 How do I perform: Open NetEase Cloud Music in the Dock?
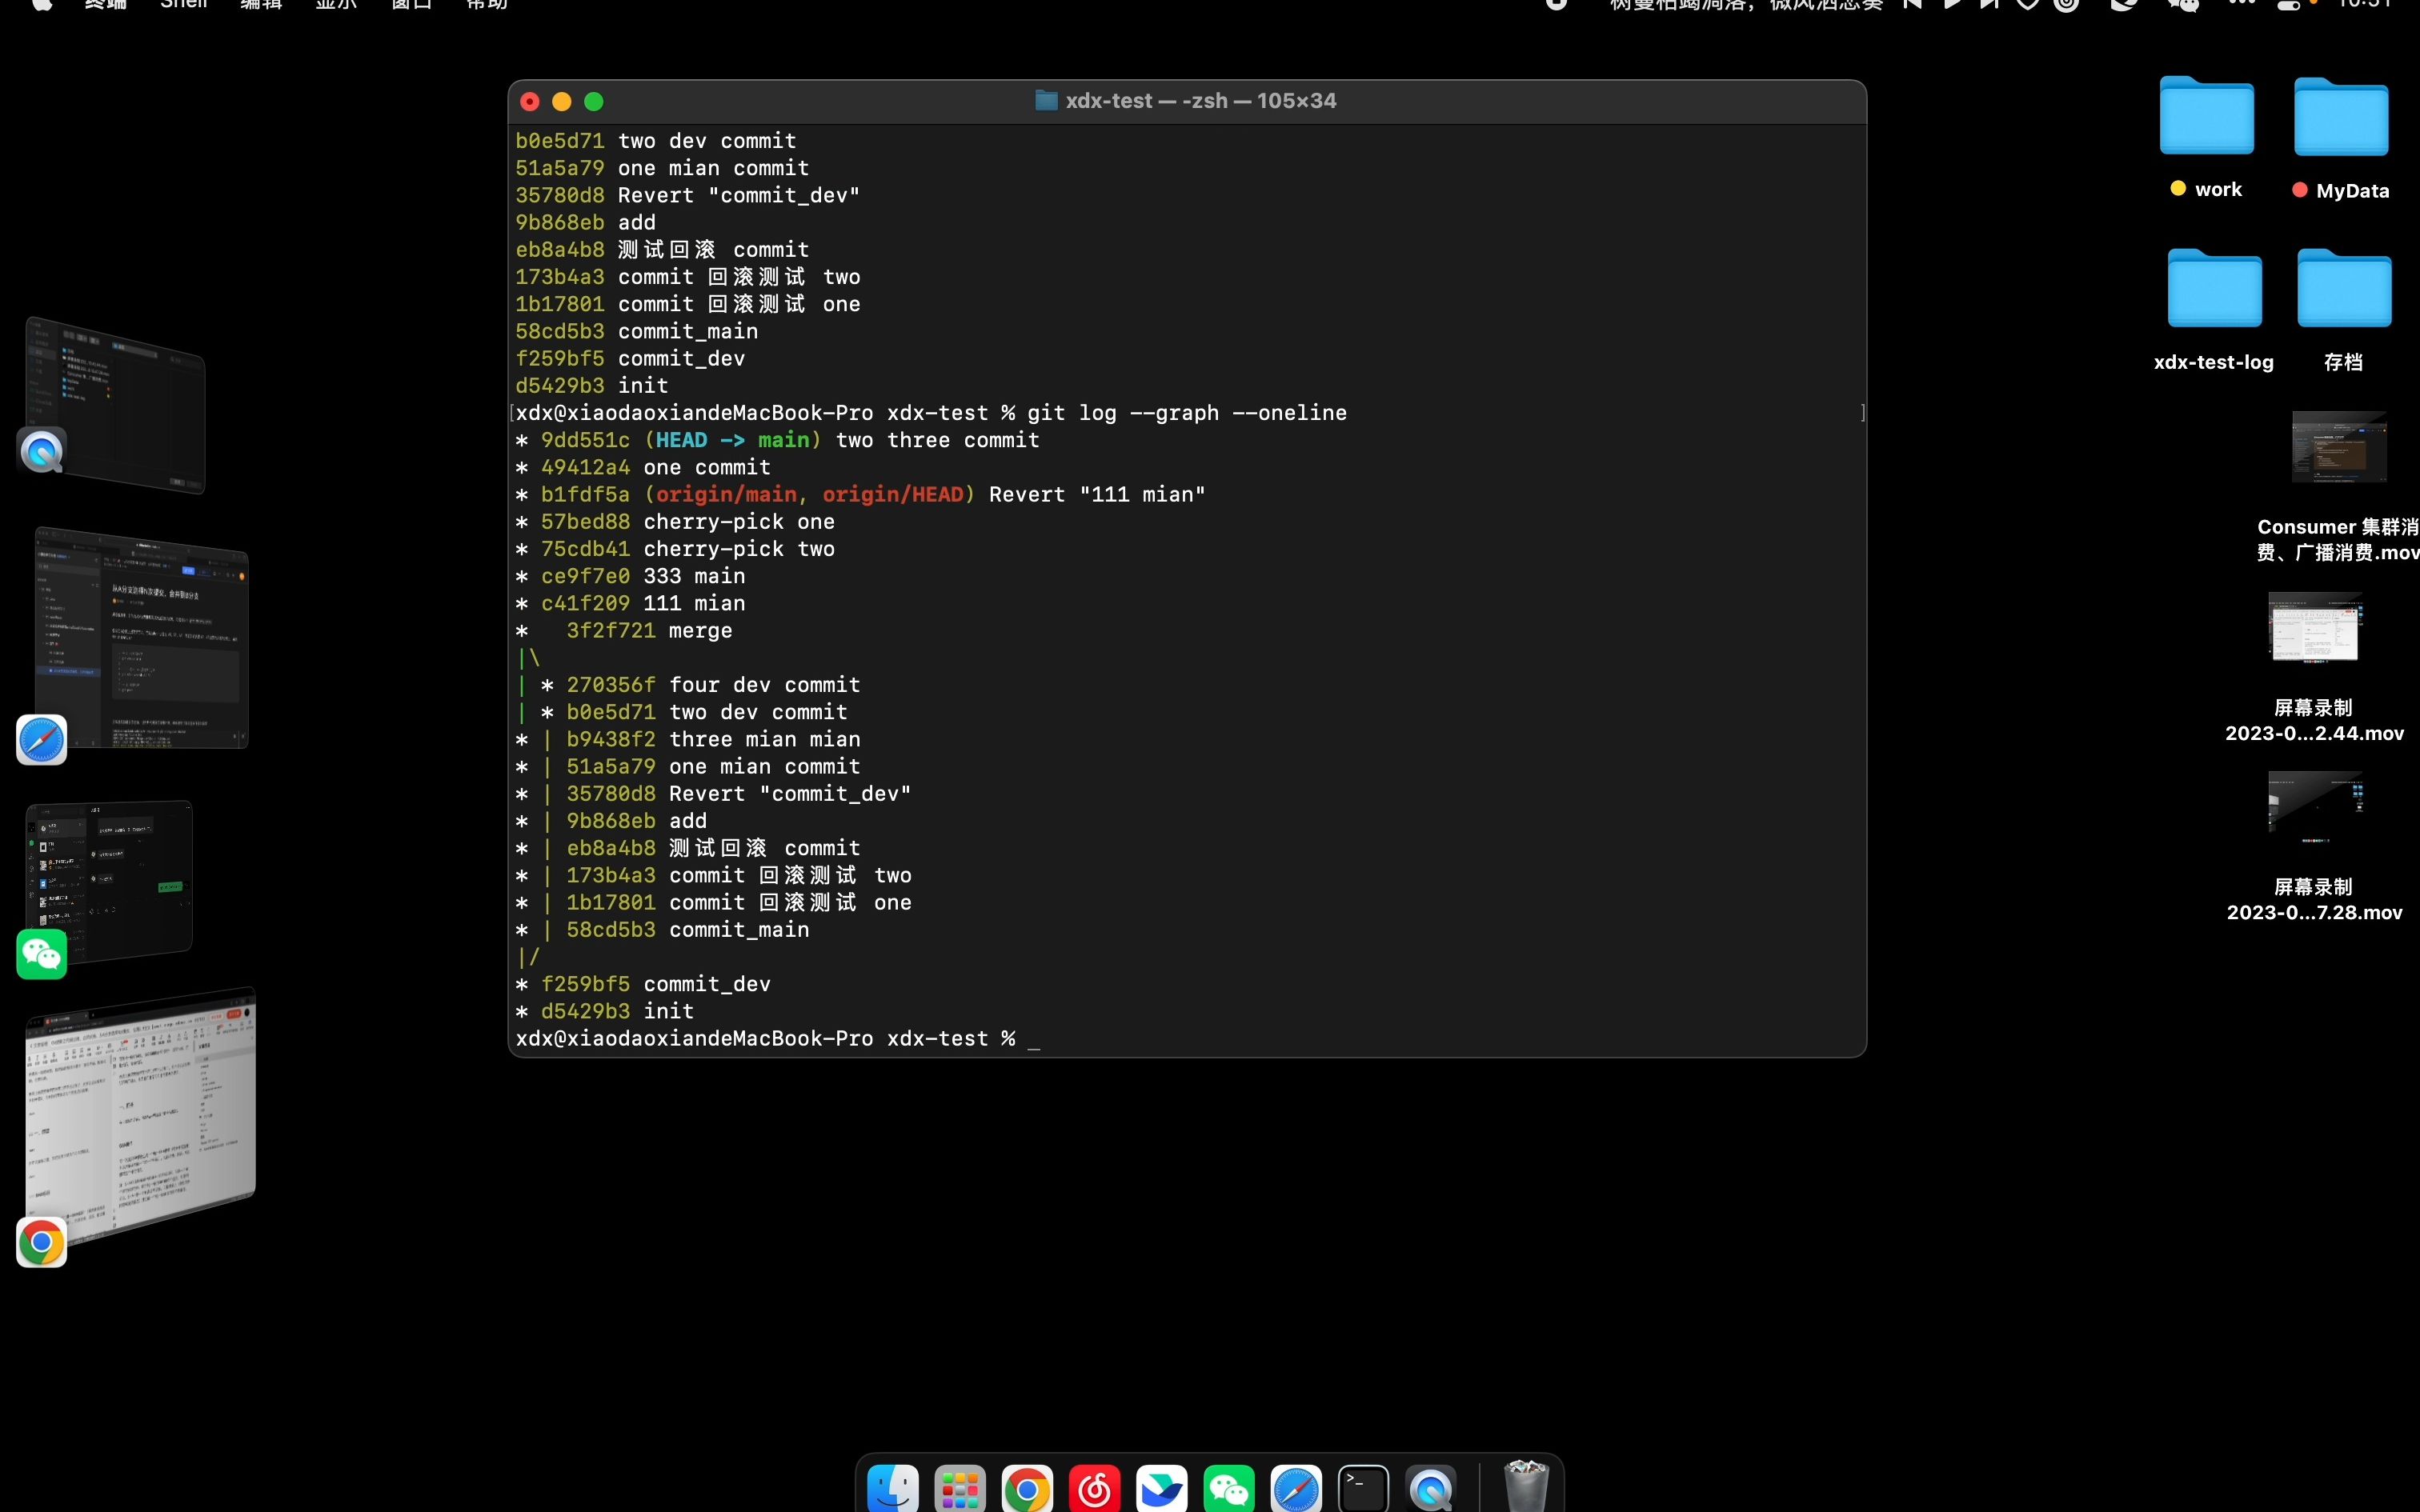pos(1094,1489)
